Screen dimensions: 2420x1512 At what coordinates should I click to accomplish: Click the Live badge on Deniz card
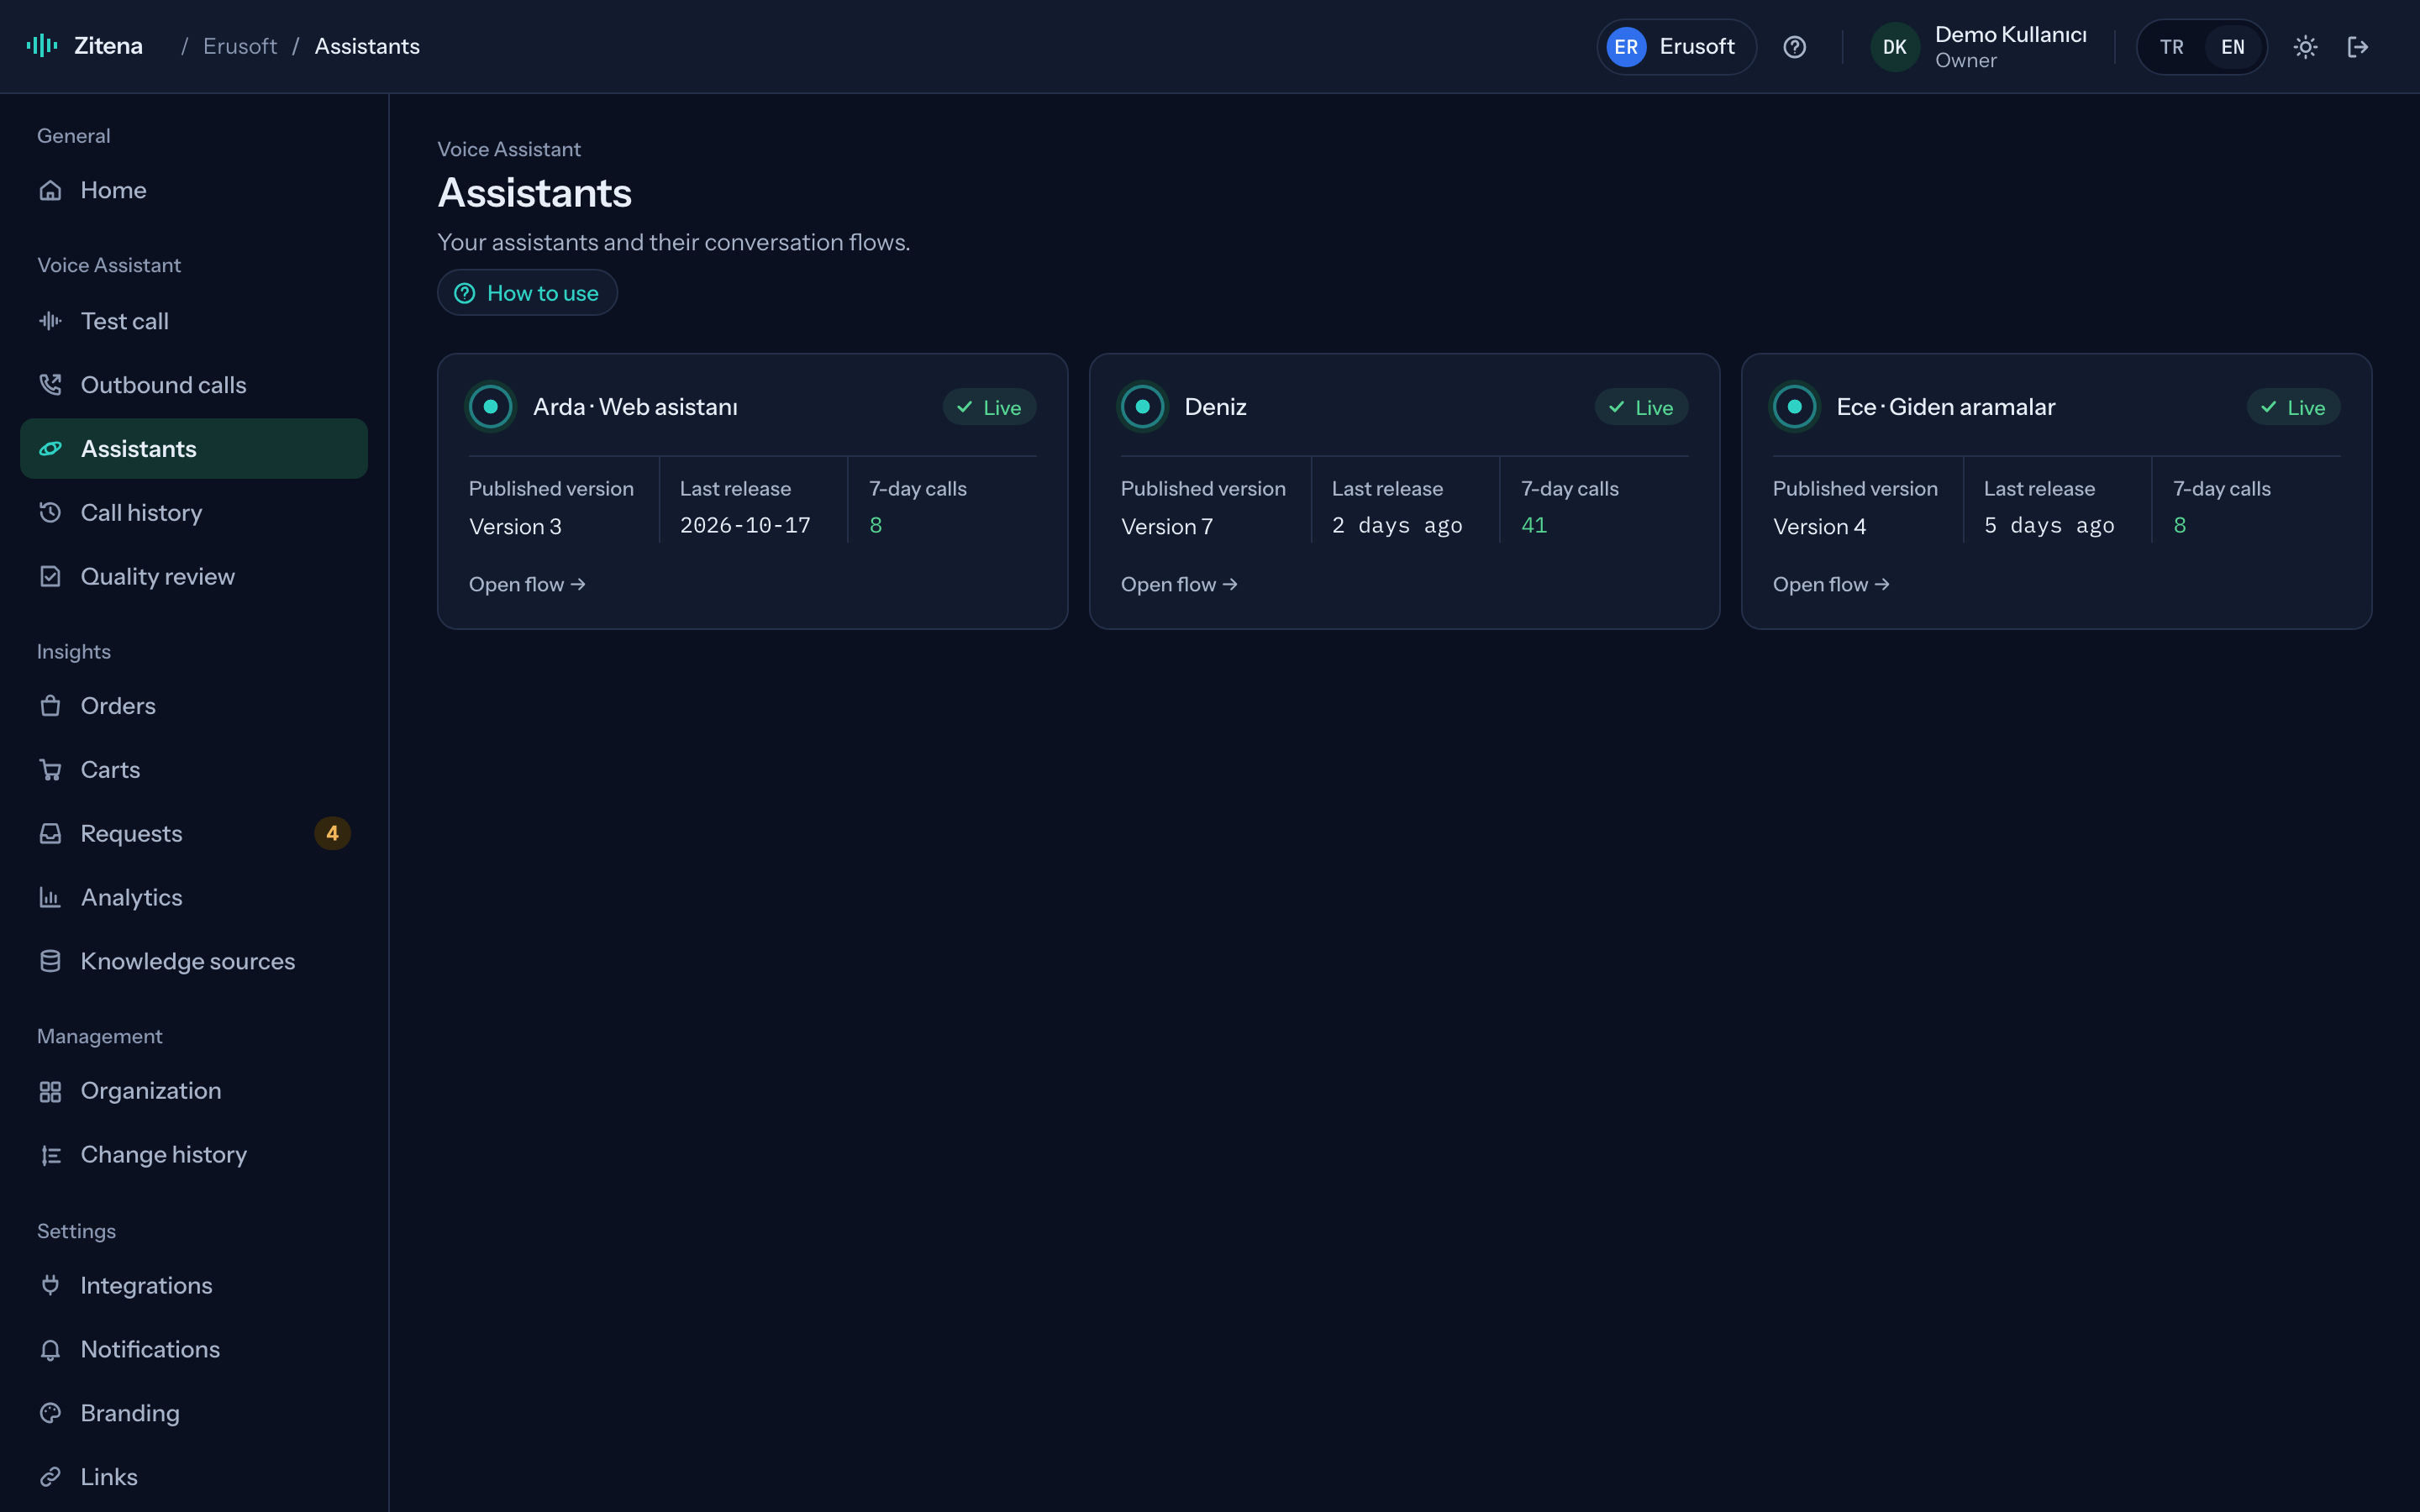1641,407
